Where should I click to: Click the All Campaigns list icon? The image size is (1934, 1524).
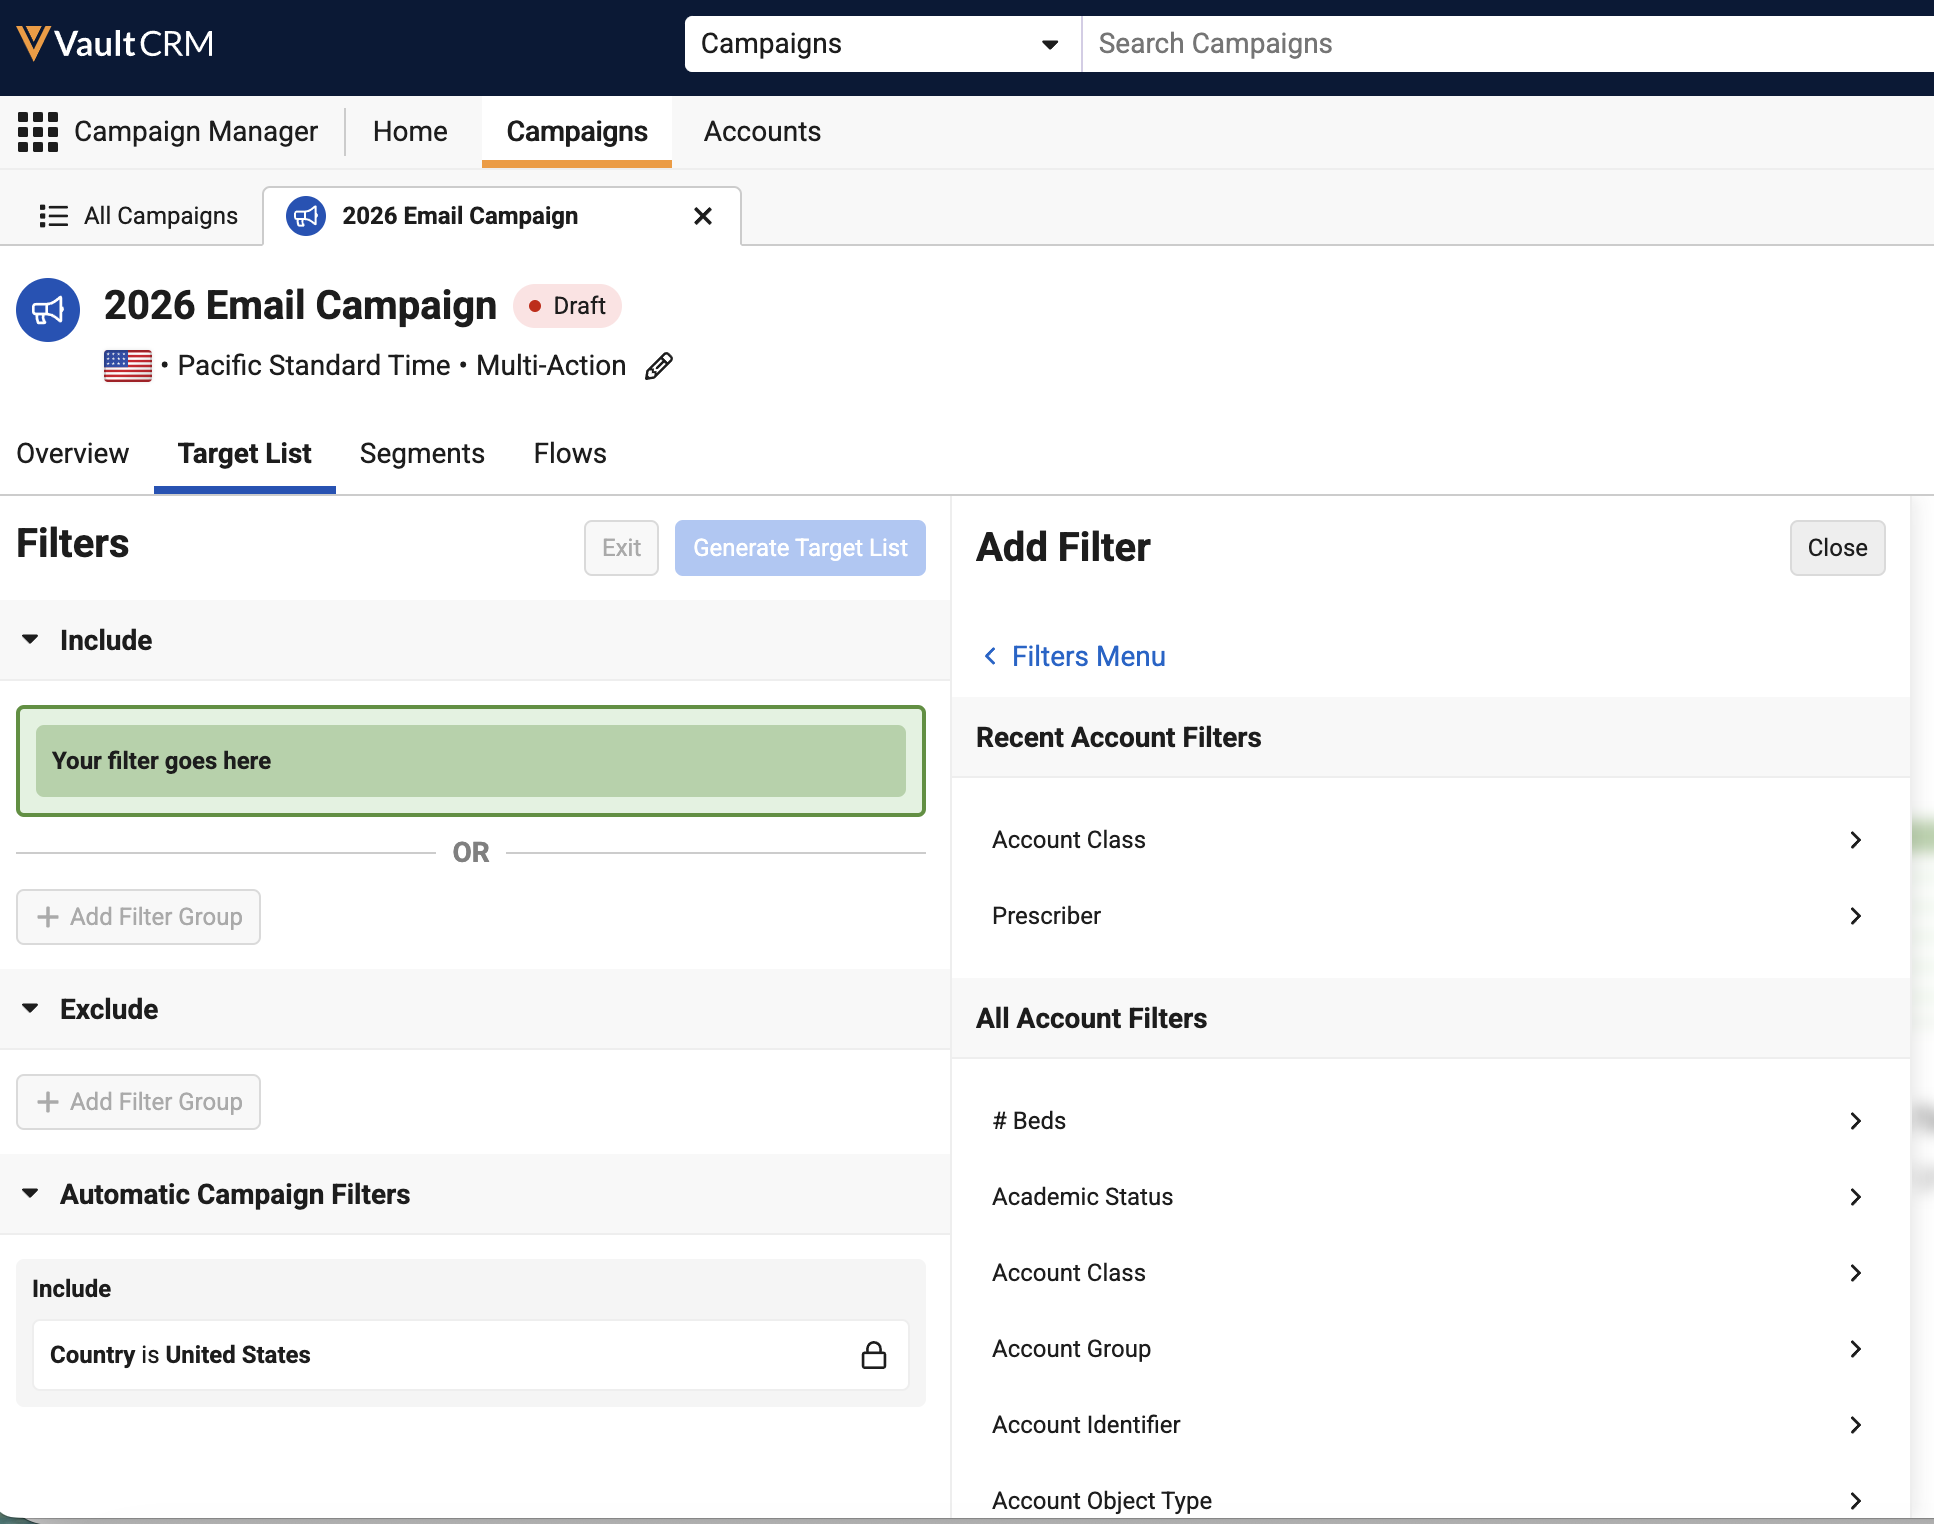[x=53, y=216]
